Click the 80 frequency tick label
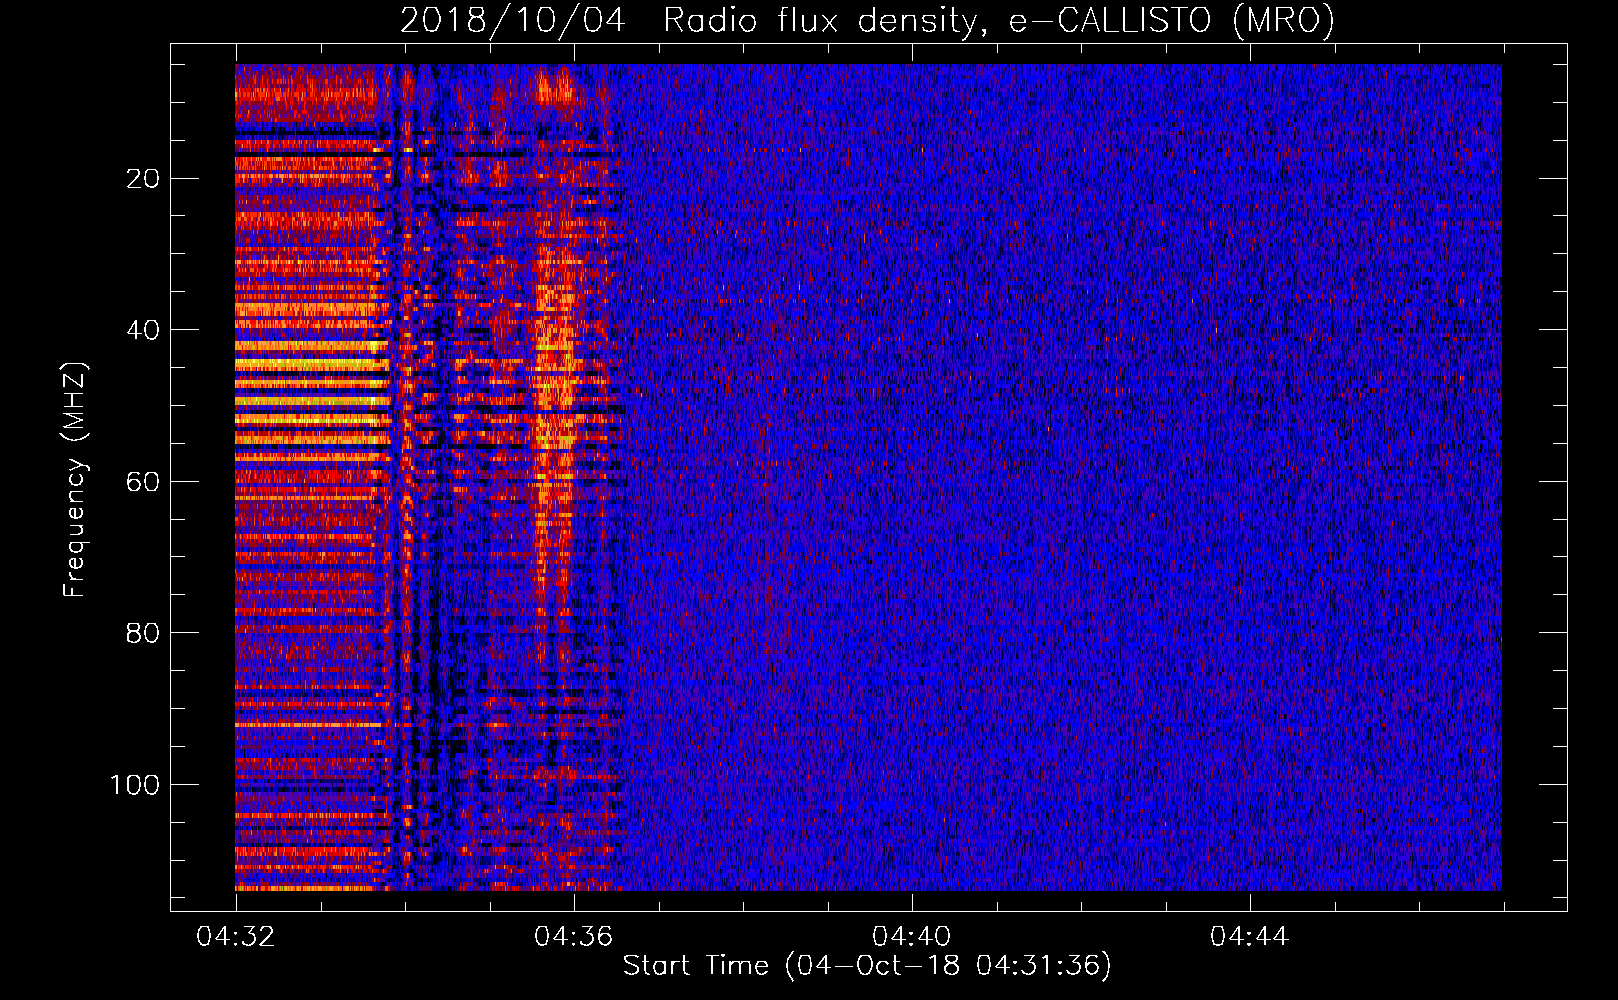The image size is (1618, 1000). click(143, 633)
